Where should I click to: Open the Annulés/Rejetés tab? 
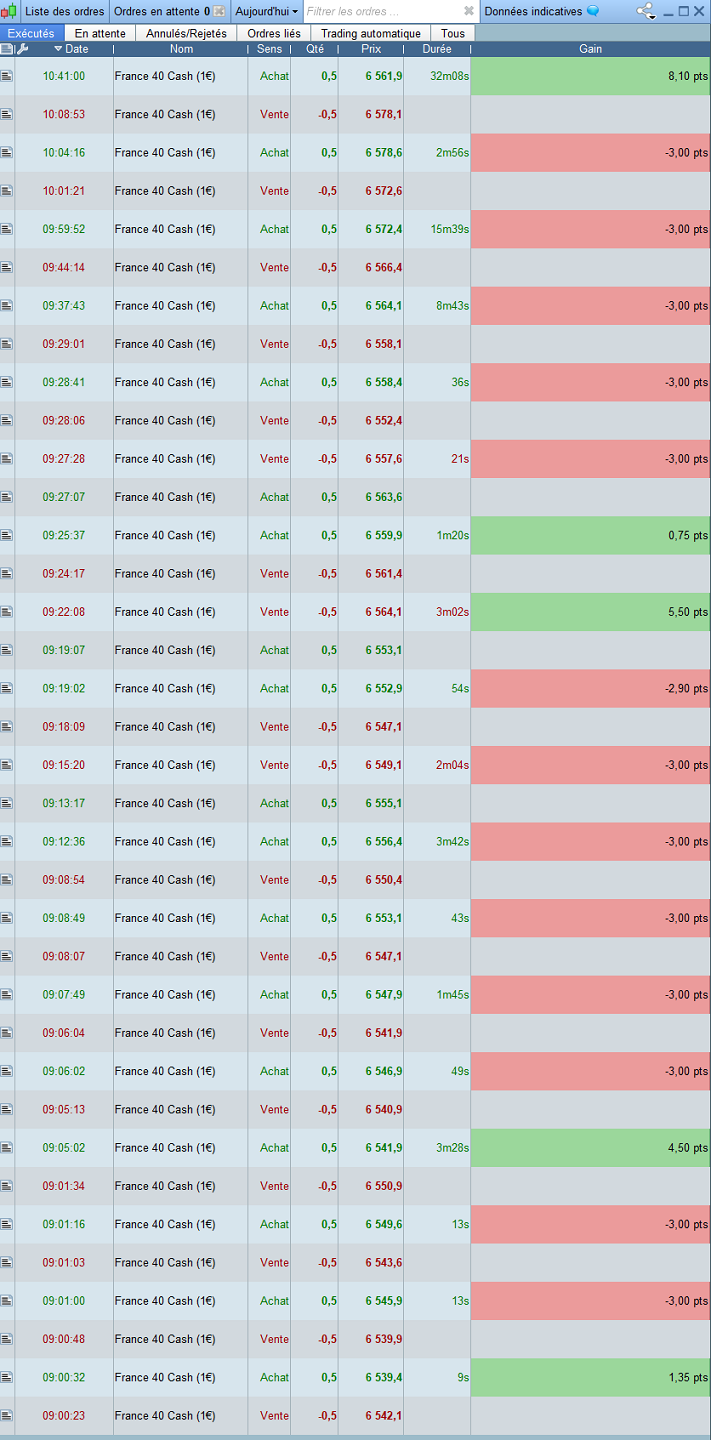(186, 33)
